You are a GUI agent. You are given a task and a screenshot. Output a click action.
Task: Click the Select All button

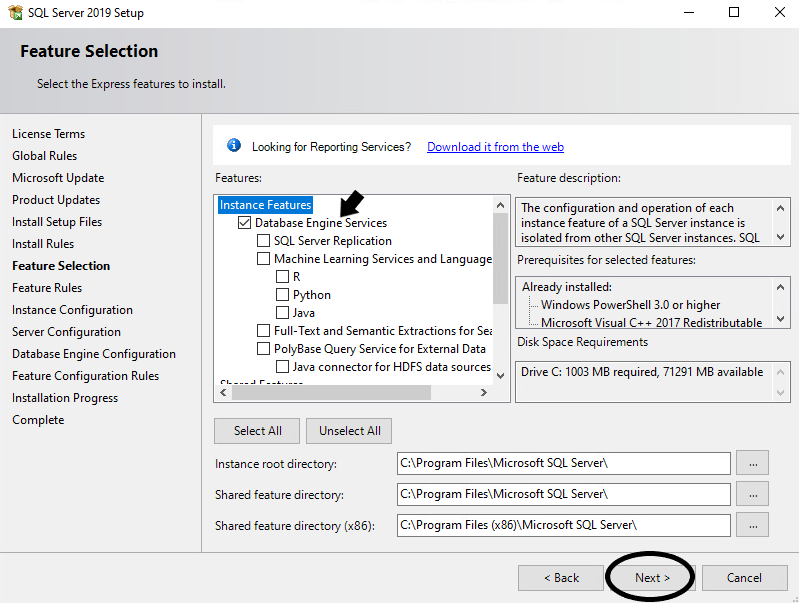[257, 431]
